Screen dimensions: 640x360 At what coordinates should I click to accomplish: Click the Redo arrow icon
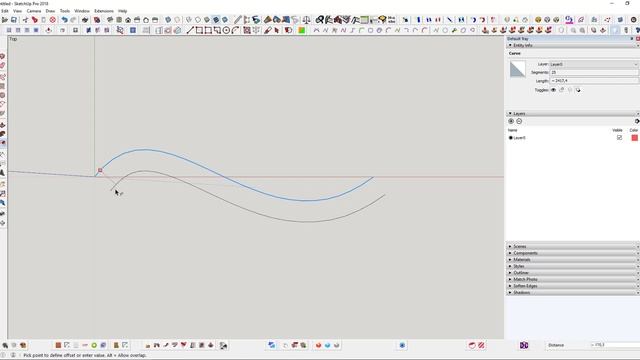[73, 20]
